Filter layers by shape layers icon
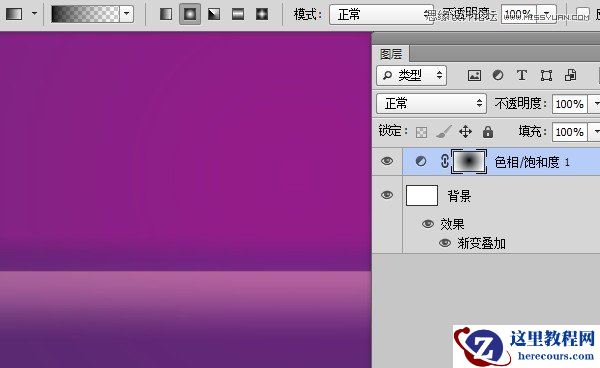 pyautogui.click(x=546, y=75)
